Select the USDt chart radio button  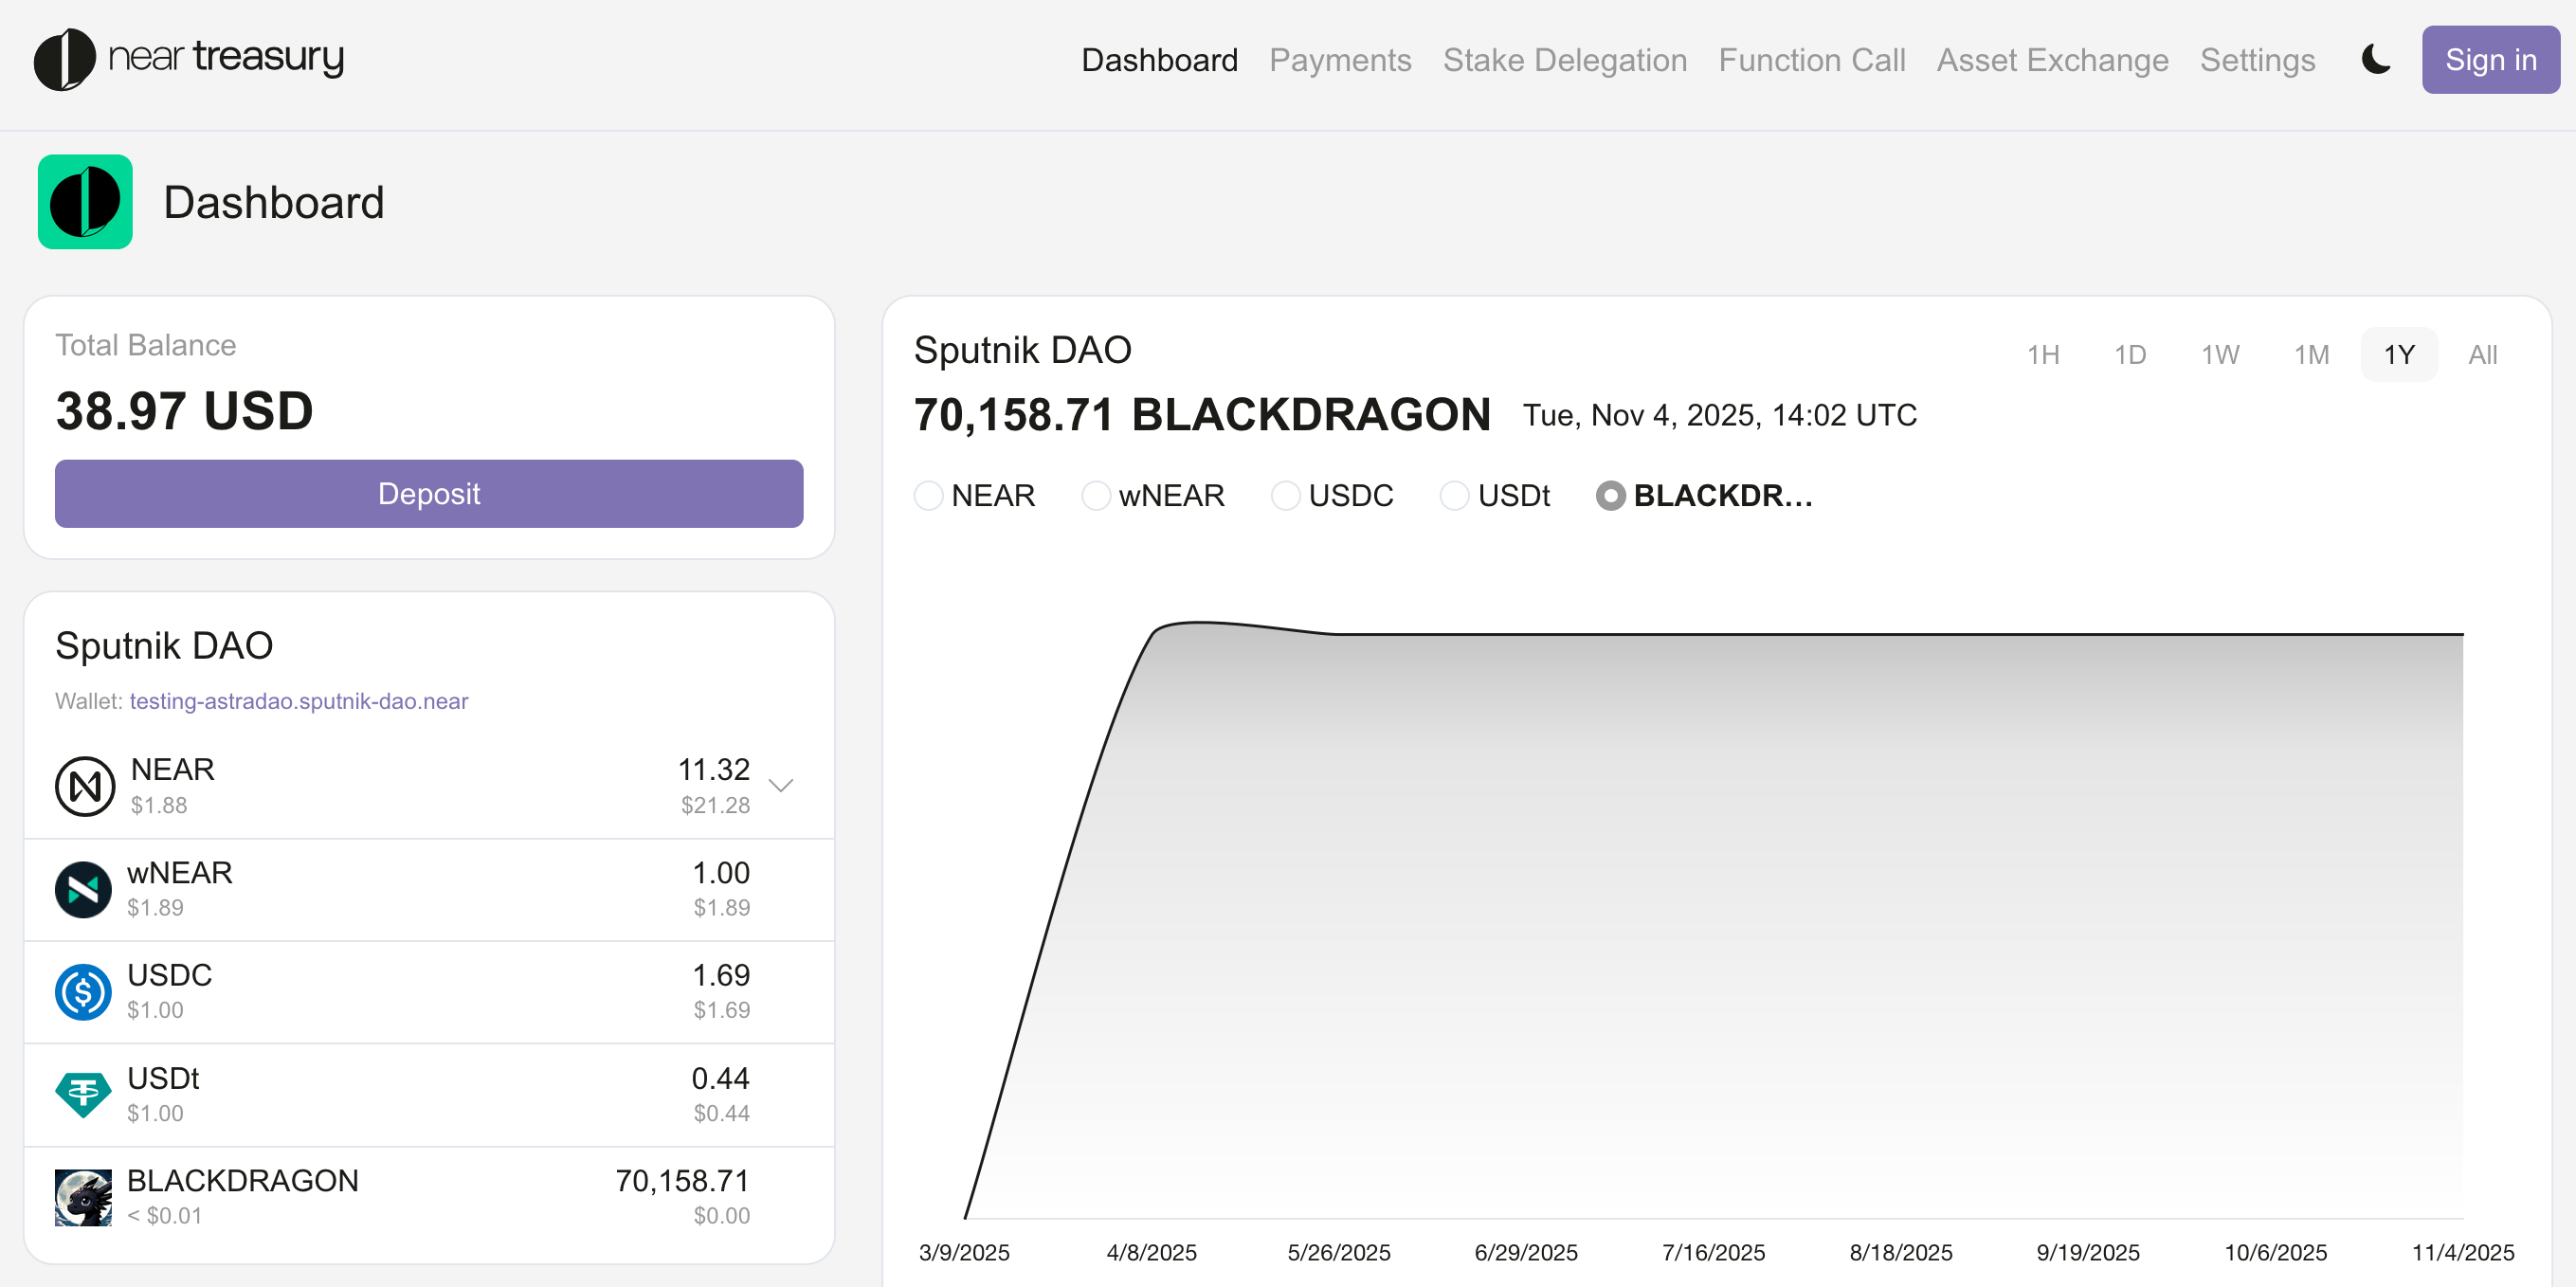pyautogui.click(x=1454, y=496)
